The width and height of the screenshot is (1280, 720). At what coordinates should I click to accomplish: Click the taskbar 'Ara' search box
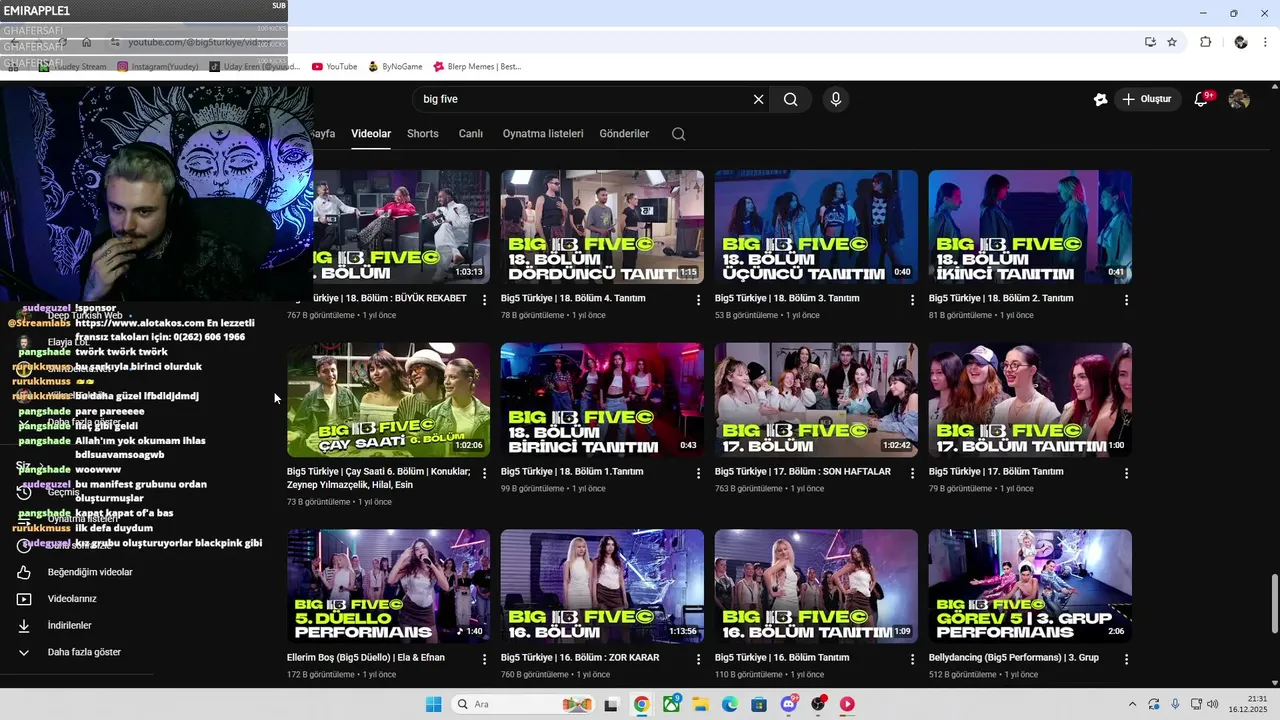(x=523, y=704)
